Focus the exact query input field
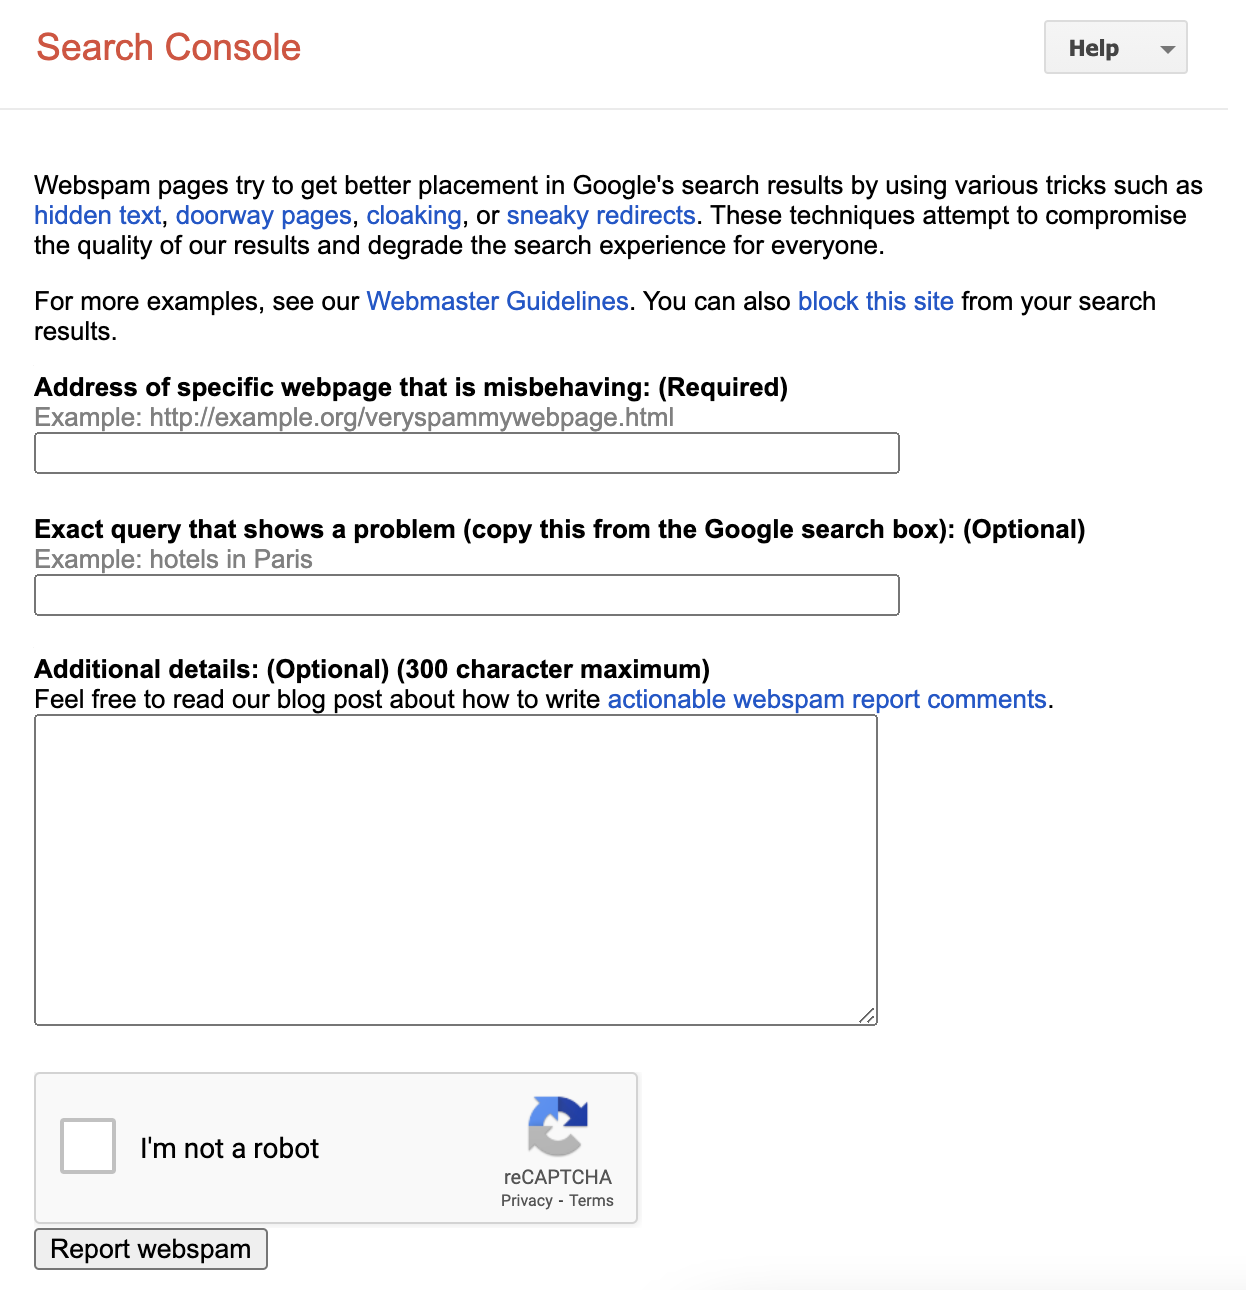The height and width of the screenshot is (1290, 1246). (466, 595)
